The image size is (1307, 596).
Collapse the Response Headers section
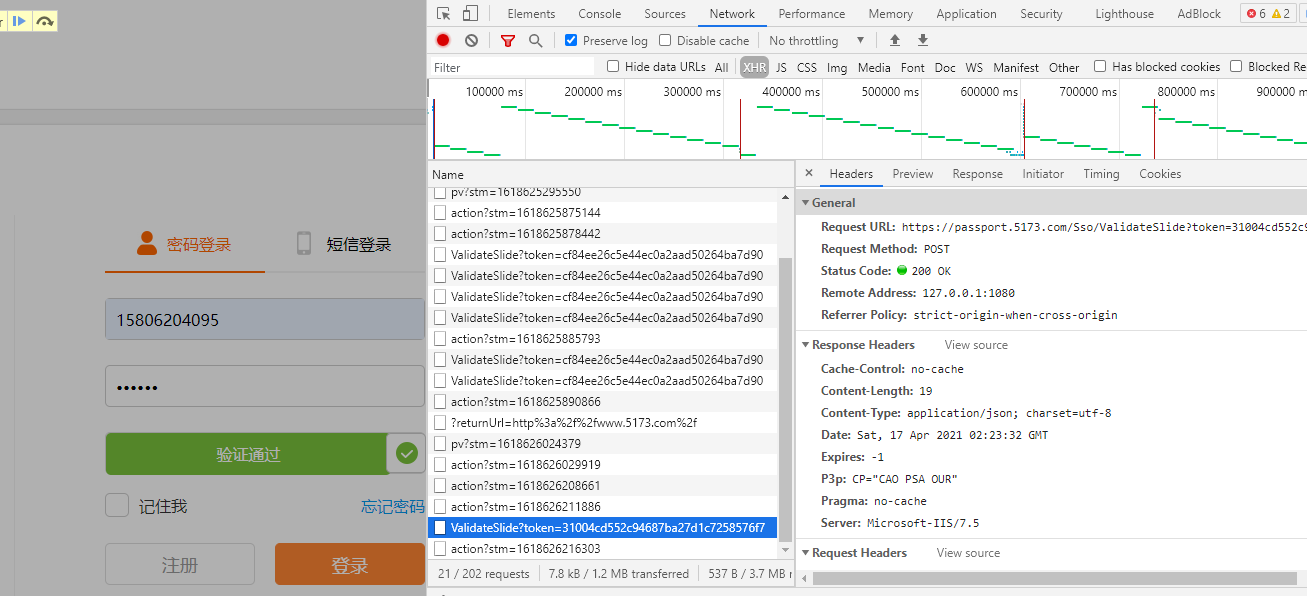pyautogui.click(x=805, y=345)
